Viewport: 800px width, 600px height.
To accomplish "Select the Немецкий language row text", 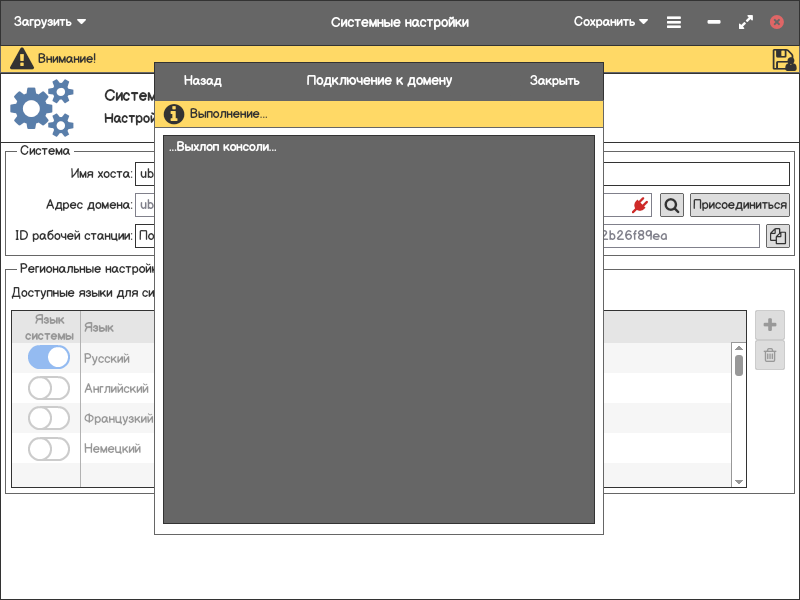I will click(x=112, y=448).
